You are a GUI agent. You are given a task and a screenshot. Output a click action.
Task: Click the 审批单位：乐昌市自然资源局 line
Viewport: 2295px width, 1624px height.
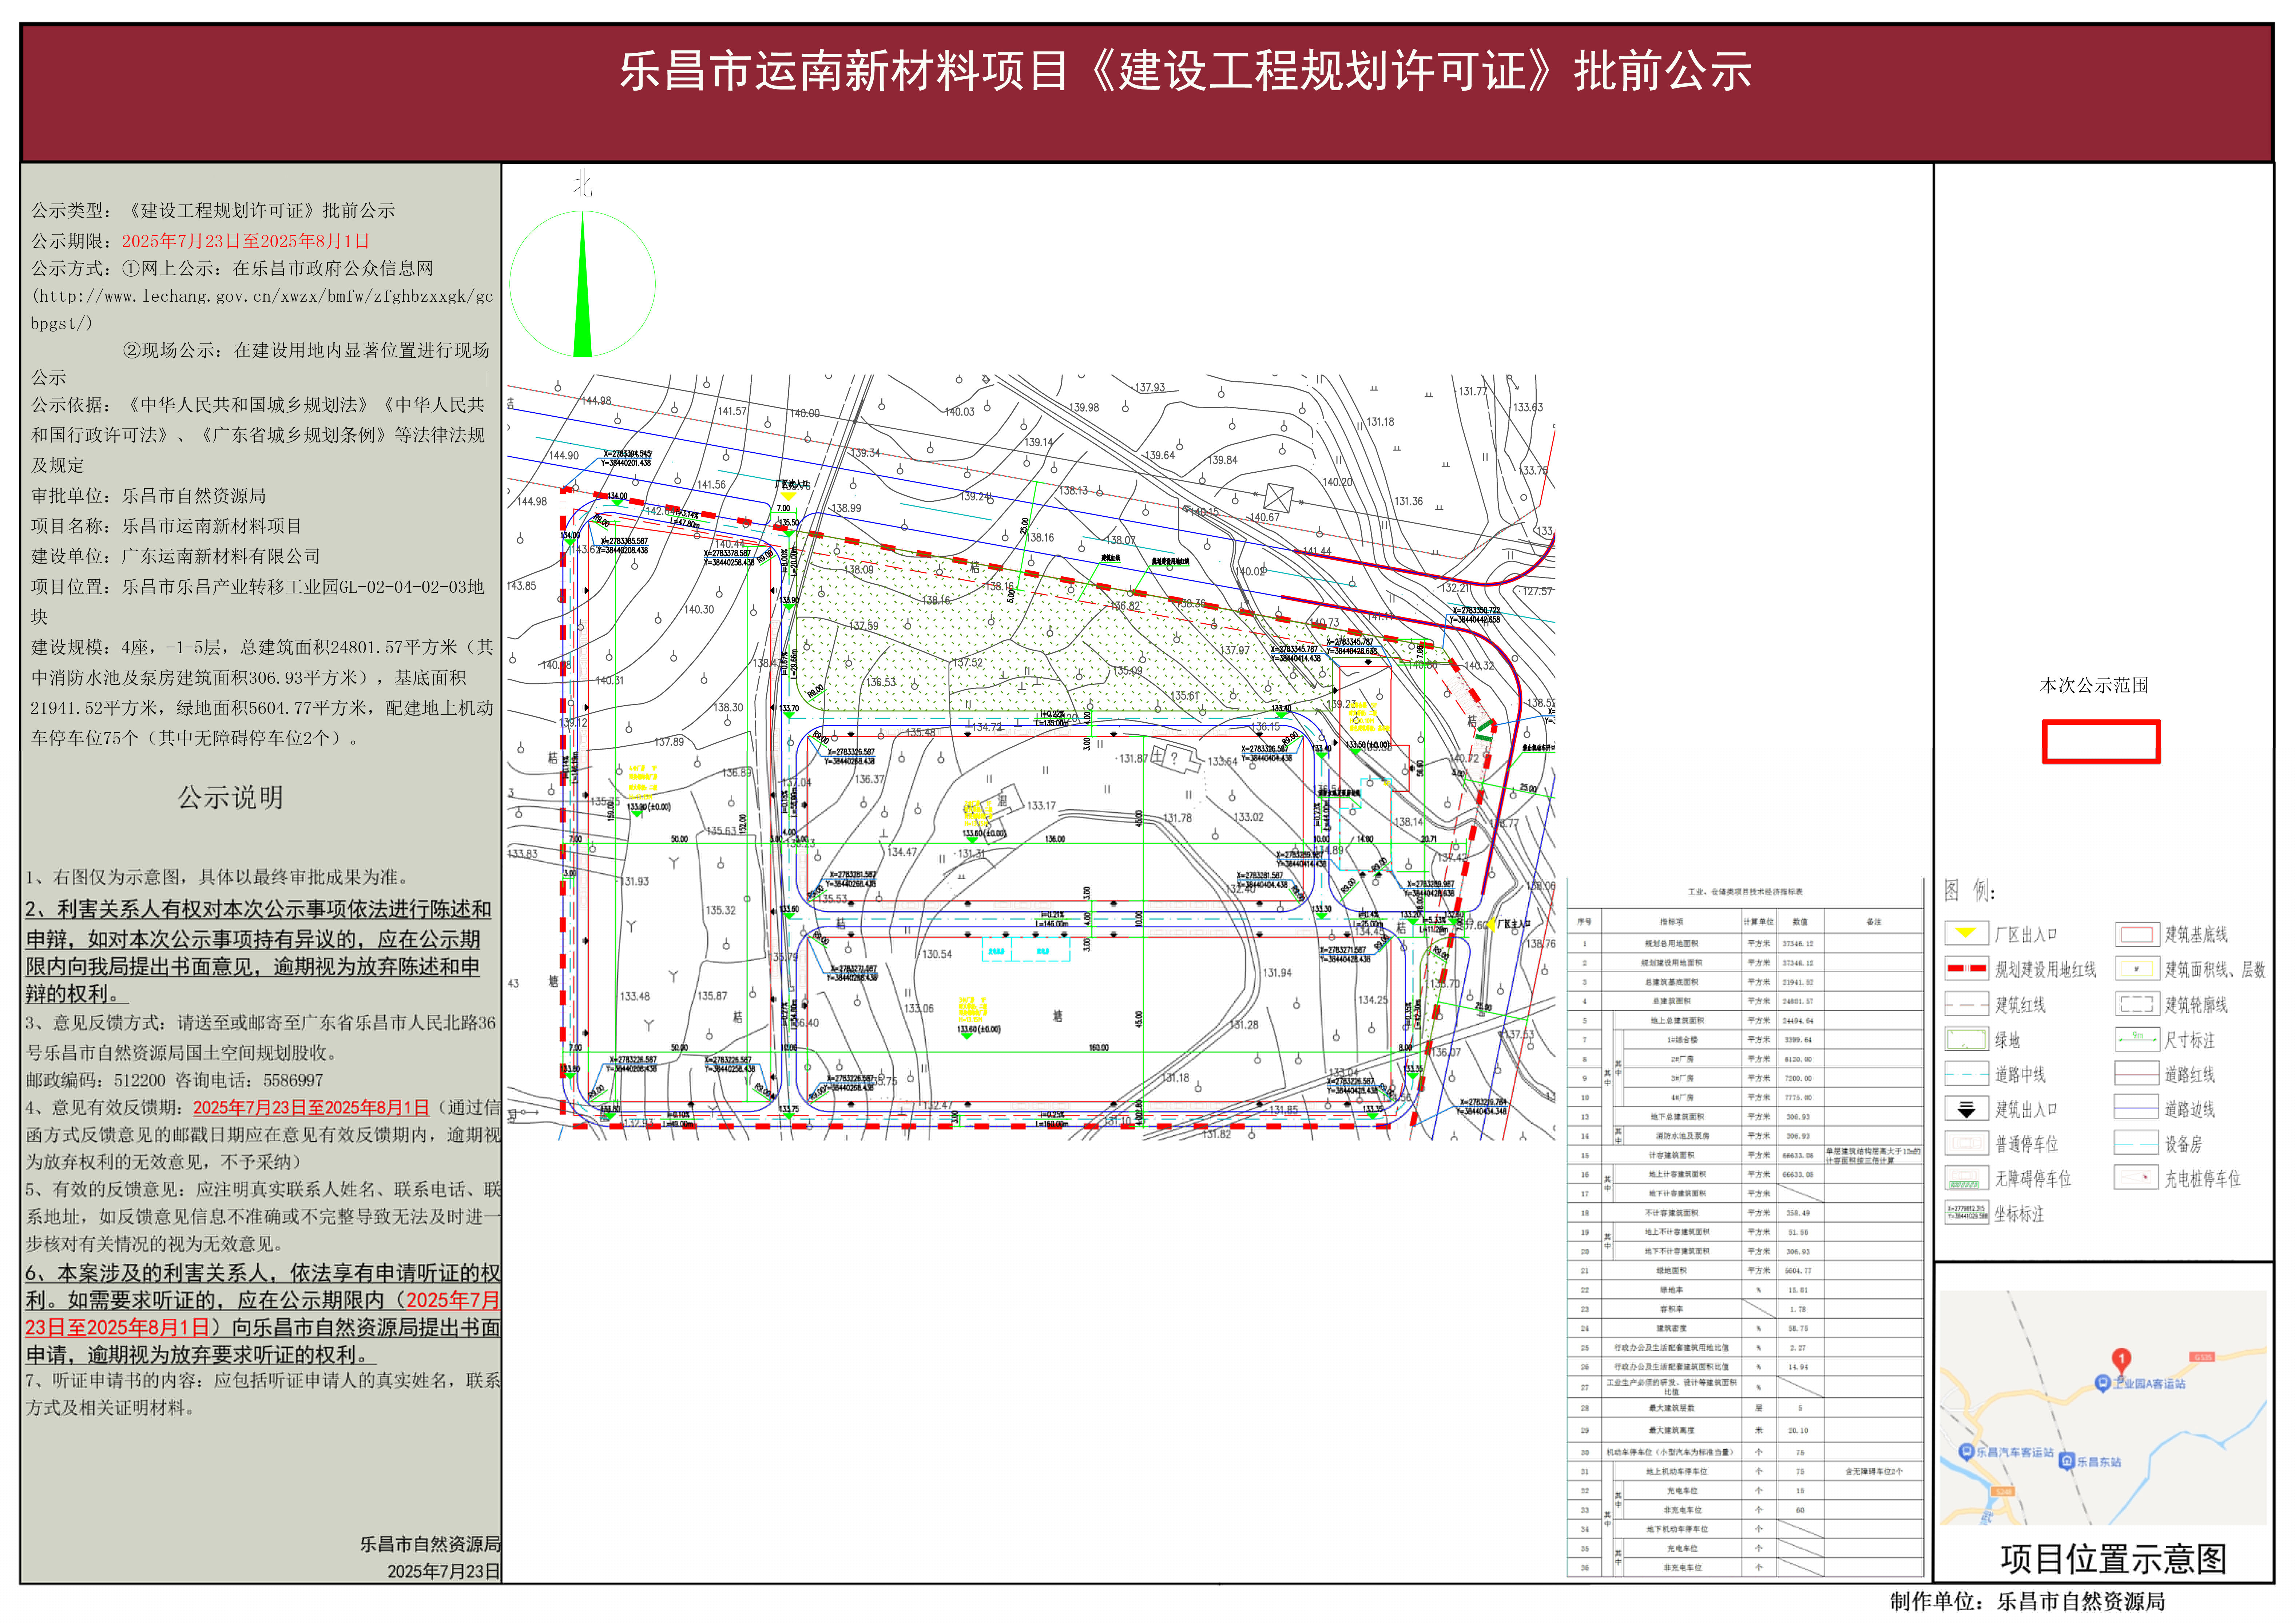click(x=148, y=496)
